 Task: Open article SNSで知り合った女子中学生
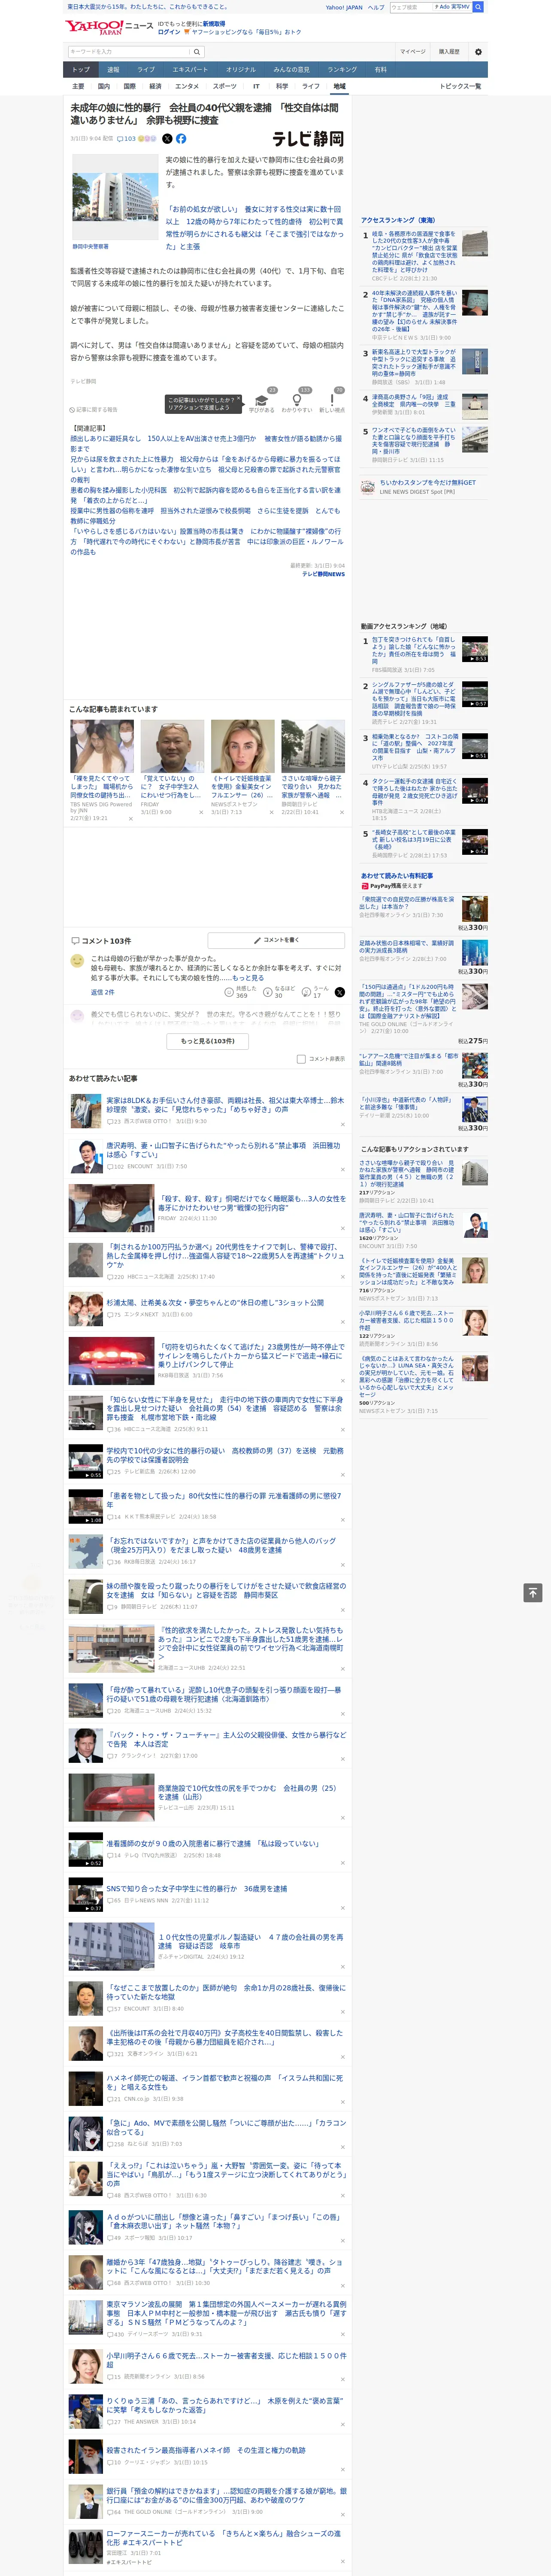pyautogui.click(x=197, y=1889)
